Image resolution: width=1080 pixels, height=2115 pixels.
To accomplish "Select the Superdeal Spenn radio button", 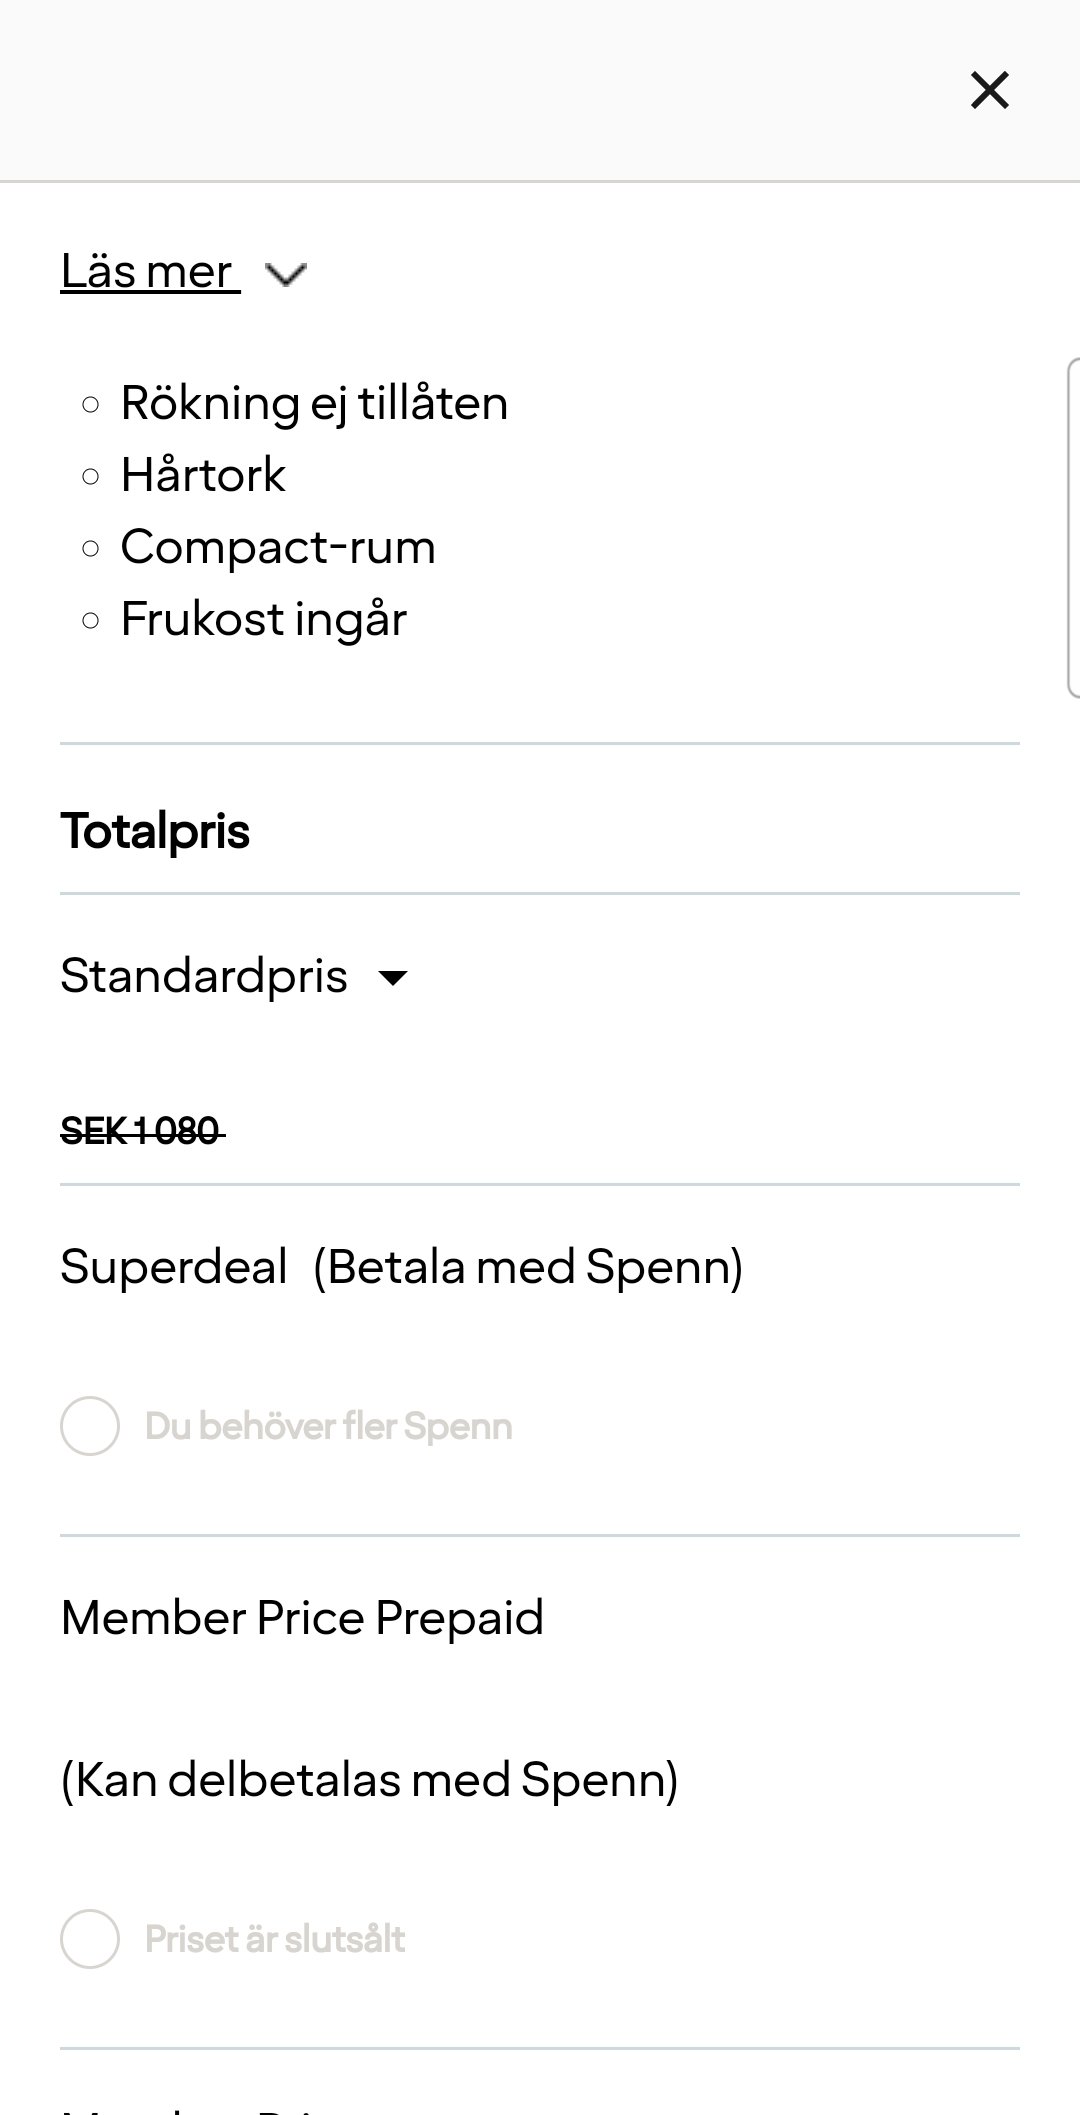I will pyautogui.click(x=90, y=1426).
